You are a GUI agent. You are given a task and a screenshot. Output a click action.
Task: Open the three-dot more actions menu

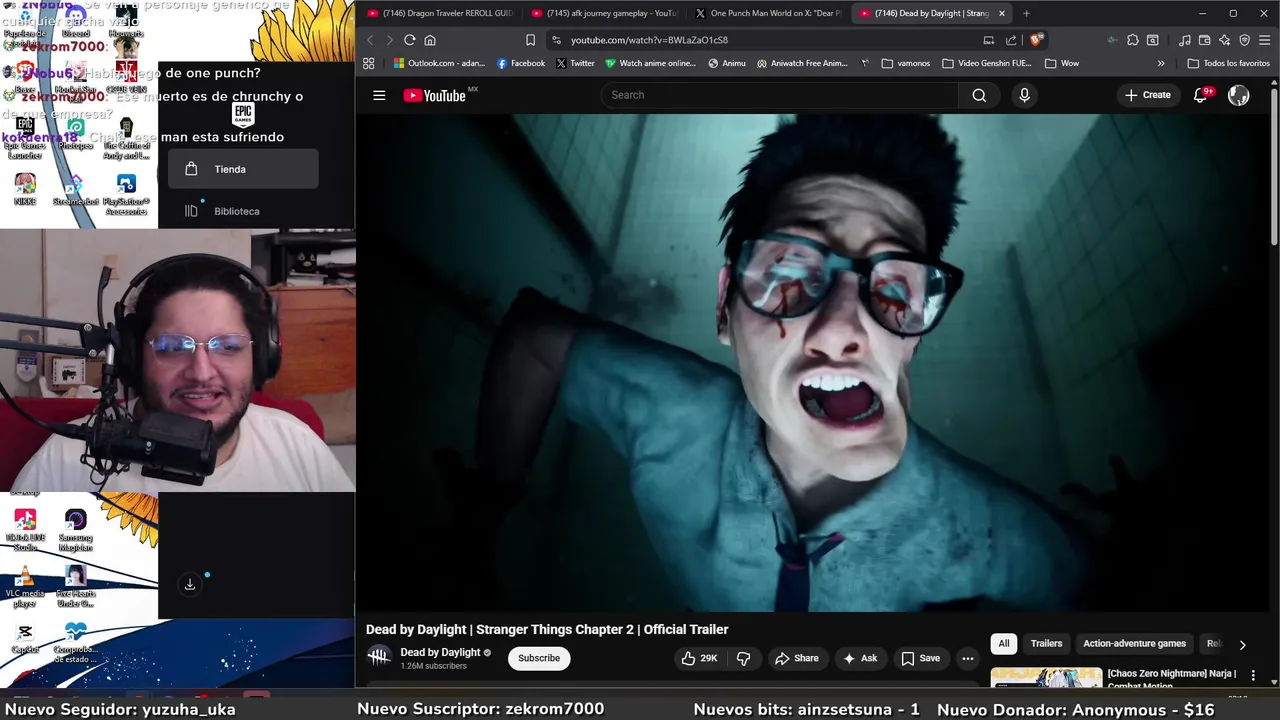[967, 658]
